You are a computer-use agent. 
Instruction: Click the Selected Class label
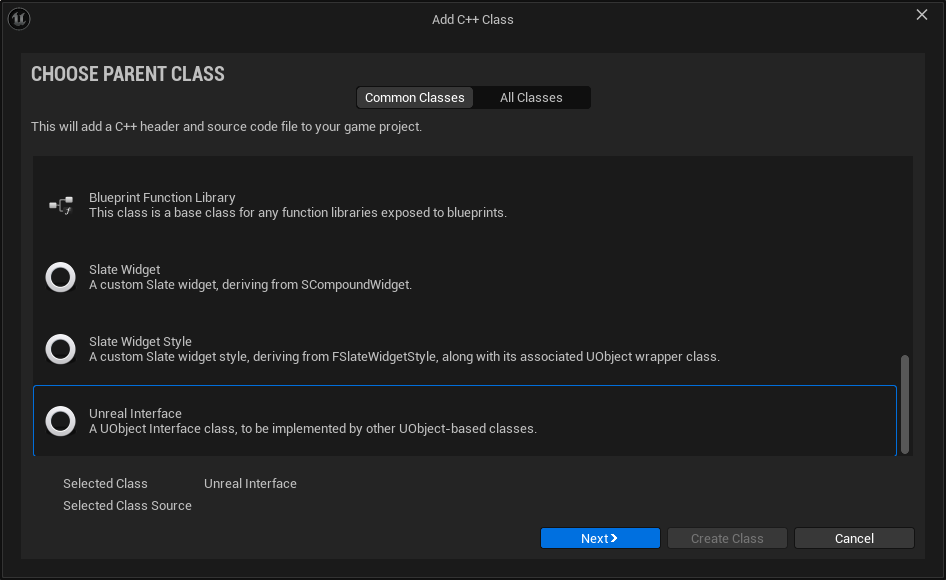[106, 483]
